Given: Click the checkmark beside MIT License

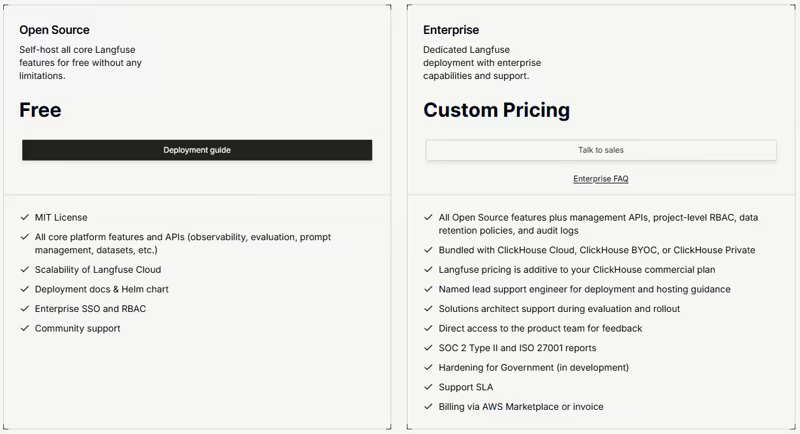Looking at the screenshot, I should 24,217.
